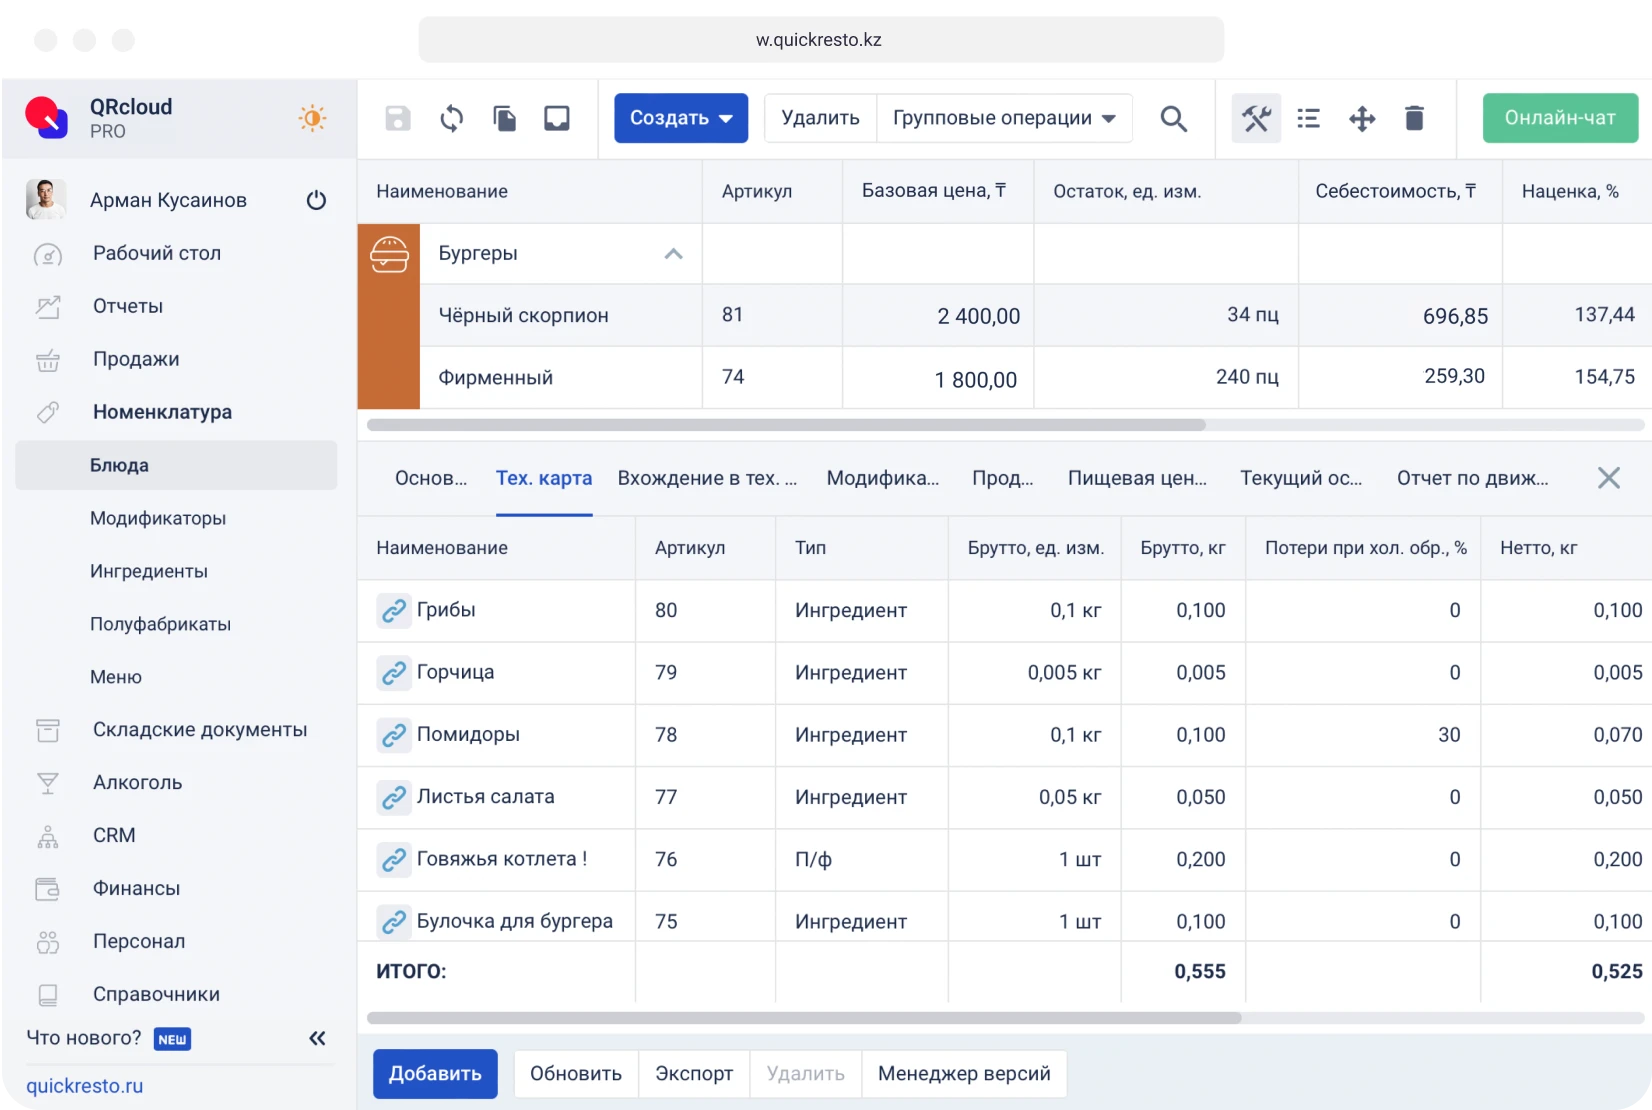Select the list view icon
Screen dimensions: 1652x1110
click(x=1308, y=118)
